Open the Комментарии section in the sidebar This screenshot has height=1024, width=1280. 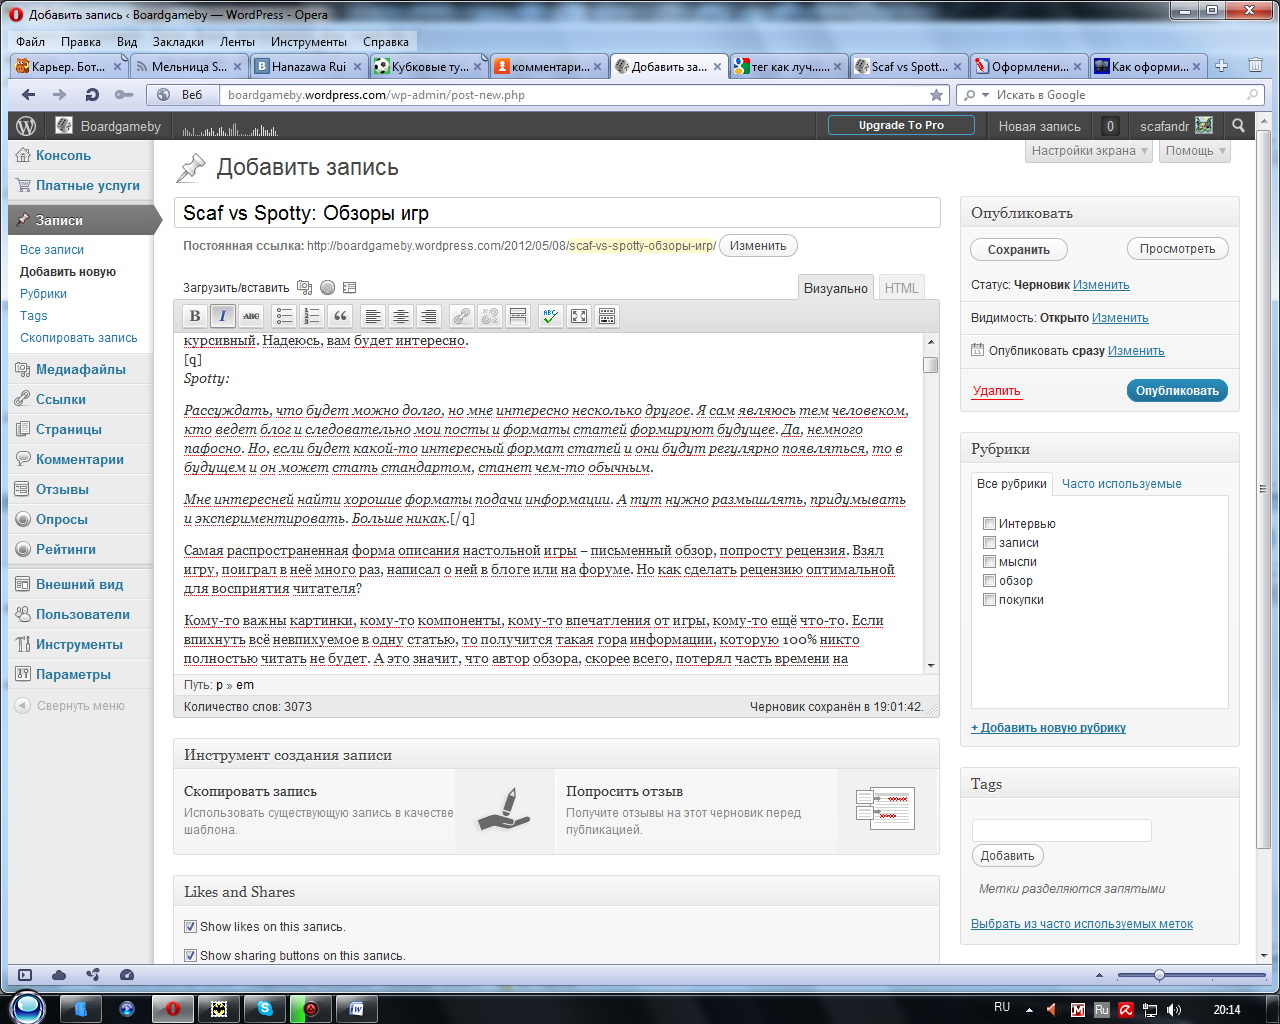coord(80,460)
